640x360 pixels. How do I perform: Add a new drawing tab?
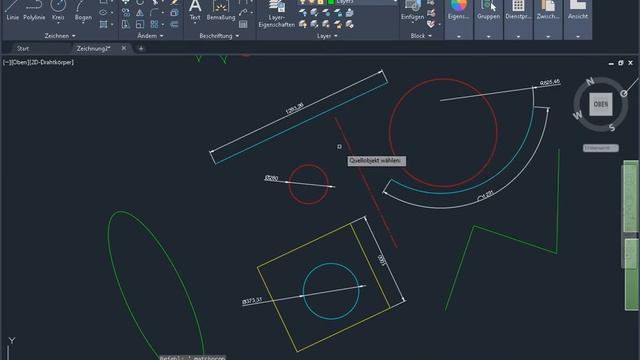click(141, 49)
